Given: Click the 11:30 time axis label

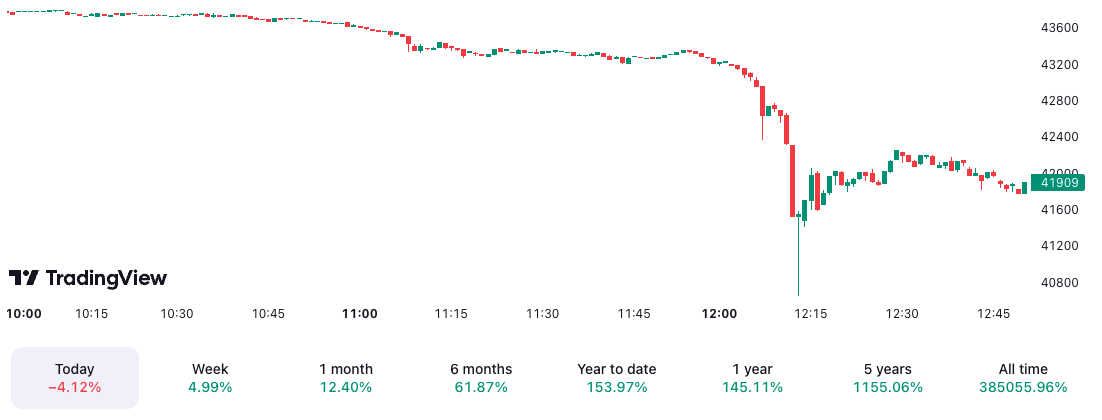Looking at the screenshot, I should [x=543, y=314].
